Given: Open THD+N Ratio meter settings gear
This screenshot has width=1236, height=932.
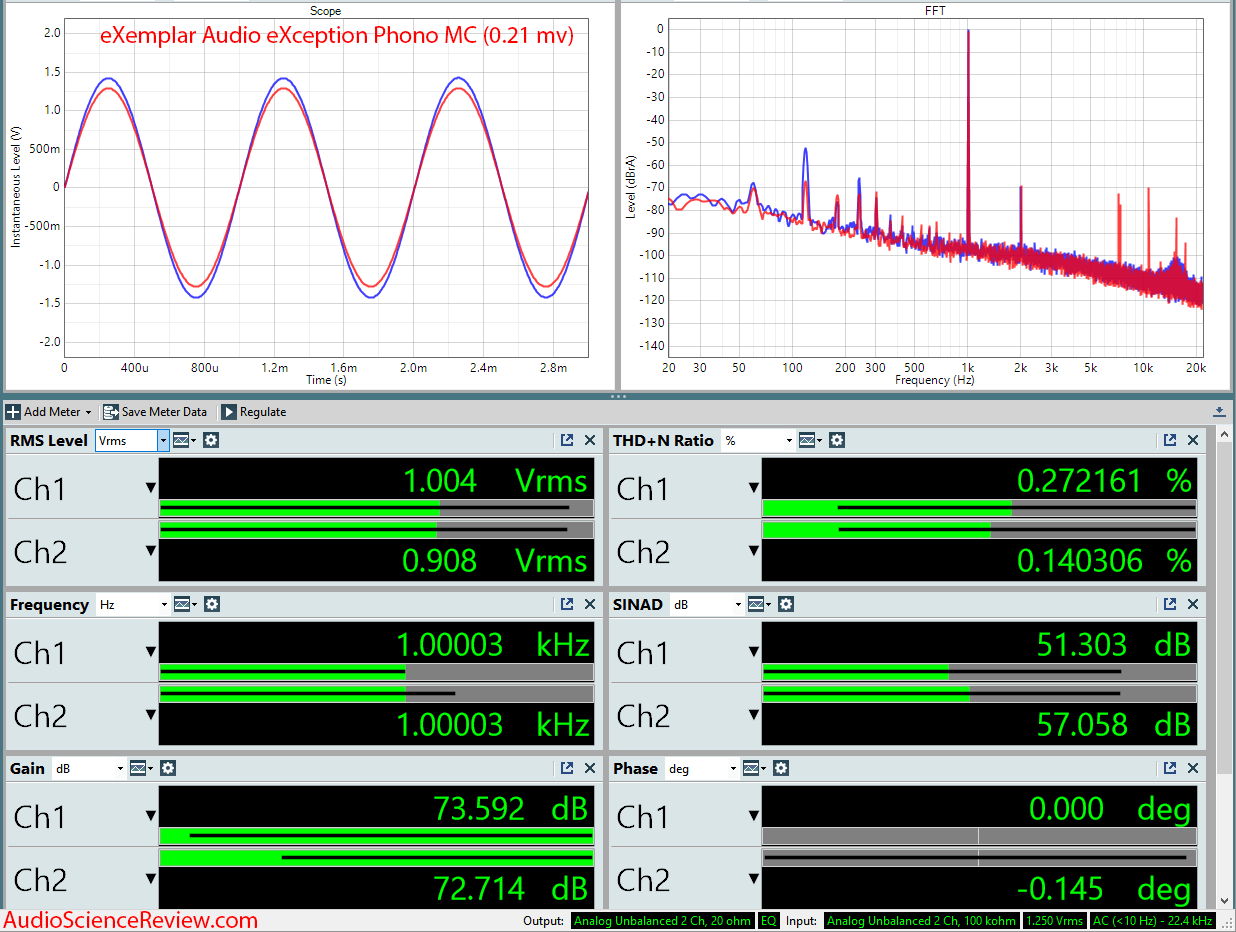Looking at the screenshot, I should (x=837, y=440).
